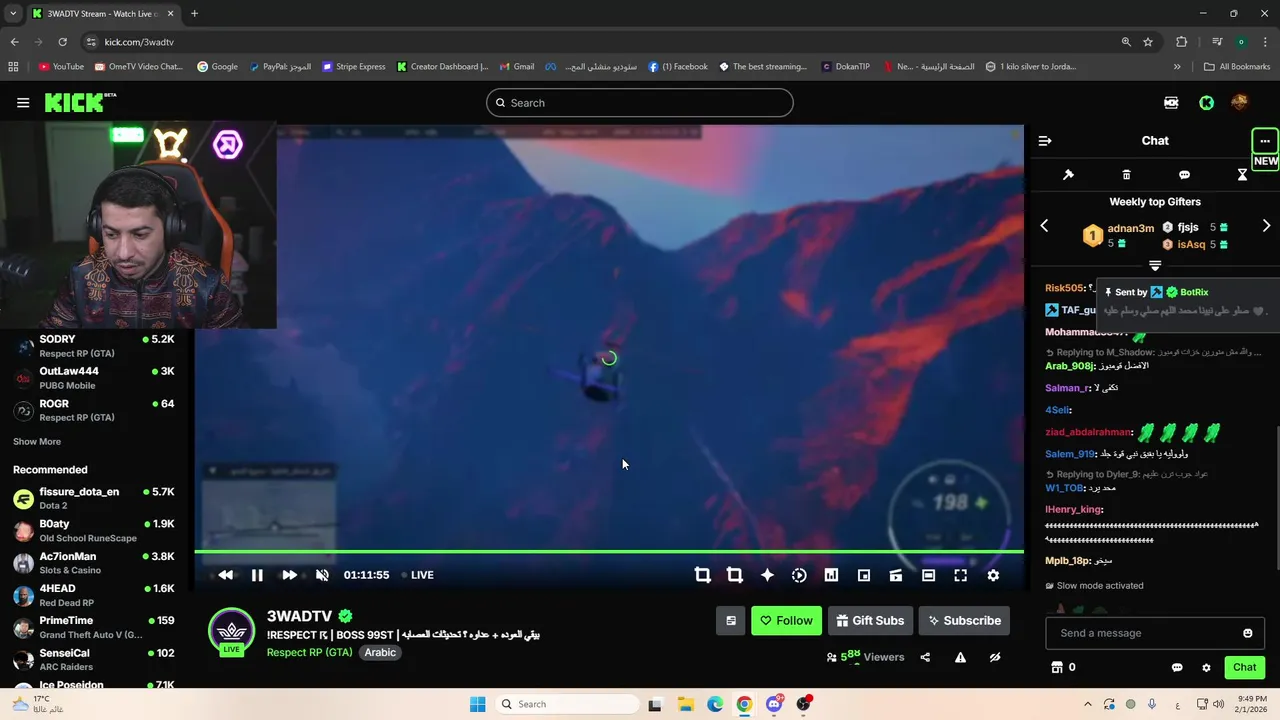
Task: Click the first crop icon in player
Action: [703, 575]
